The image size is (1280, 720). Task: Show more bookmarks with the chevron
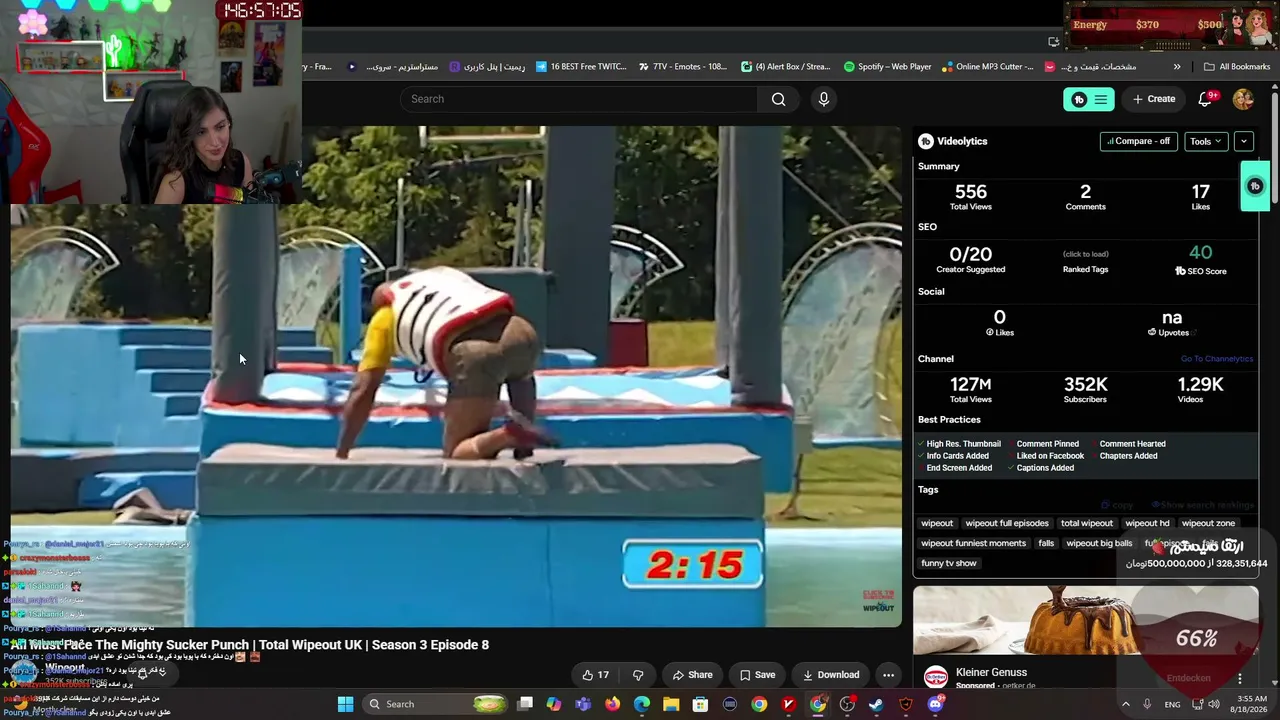coord(1177,67)
